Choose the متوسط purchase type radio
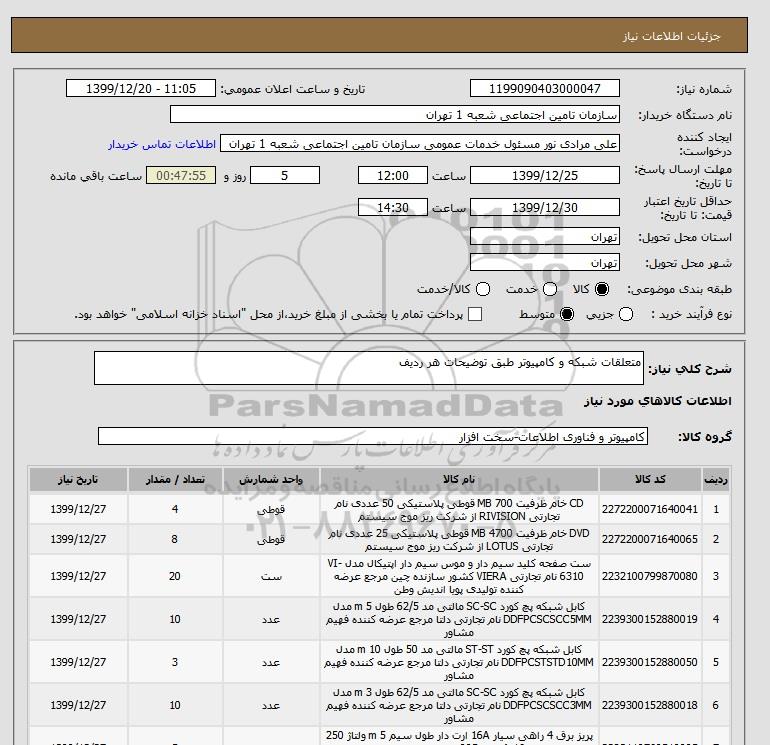770x745 pixels. tap(567, 314)
